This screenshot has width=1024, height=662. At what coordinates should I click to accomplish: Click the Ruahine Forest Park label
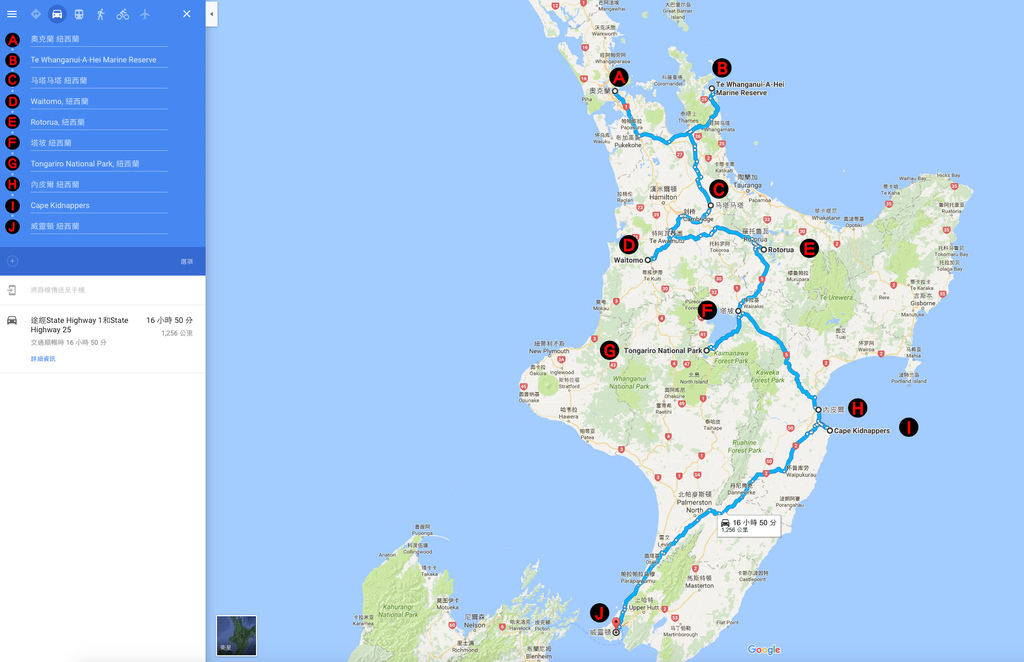tap(744, 447)
